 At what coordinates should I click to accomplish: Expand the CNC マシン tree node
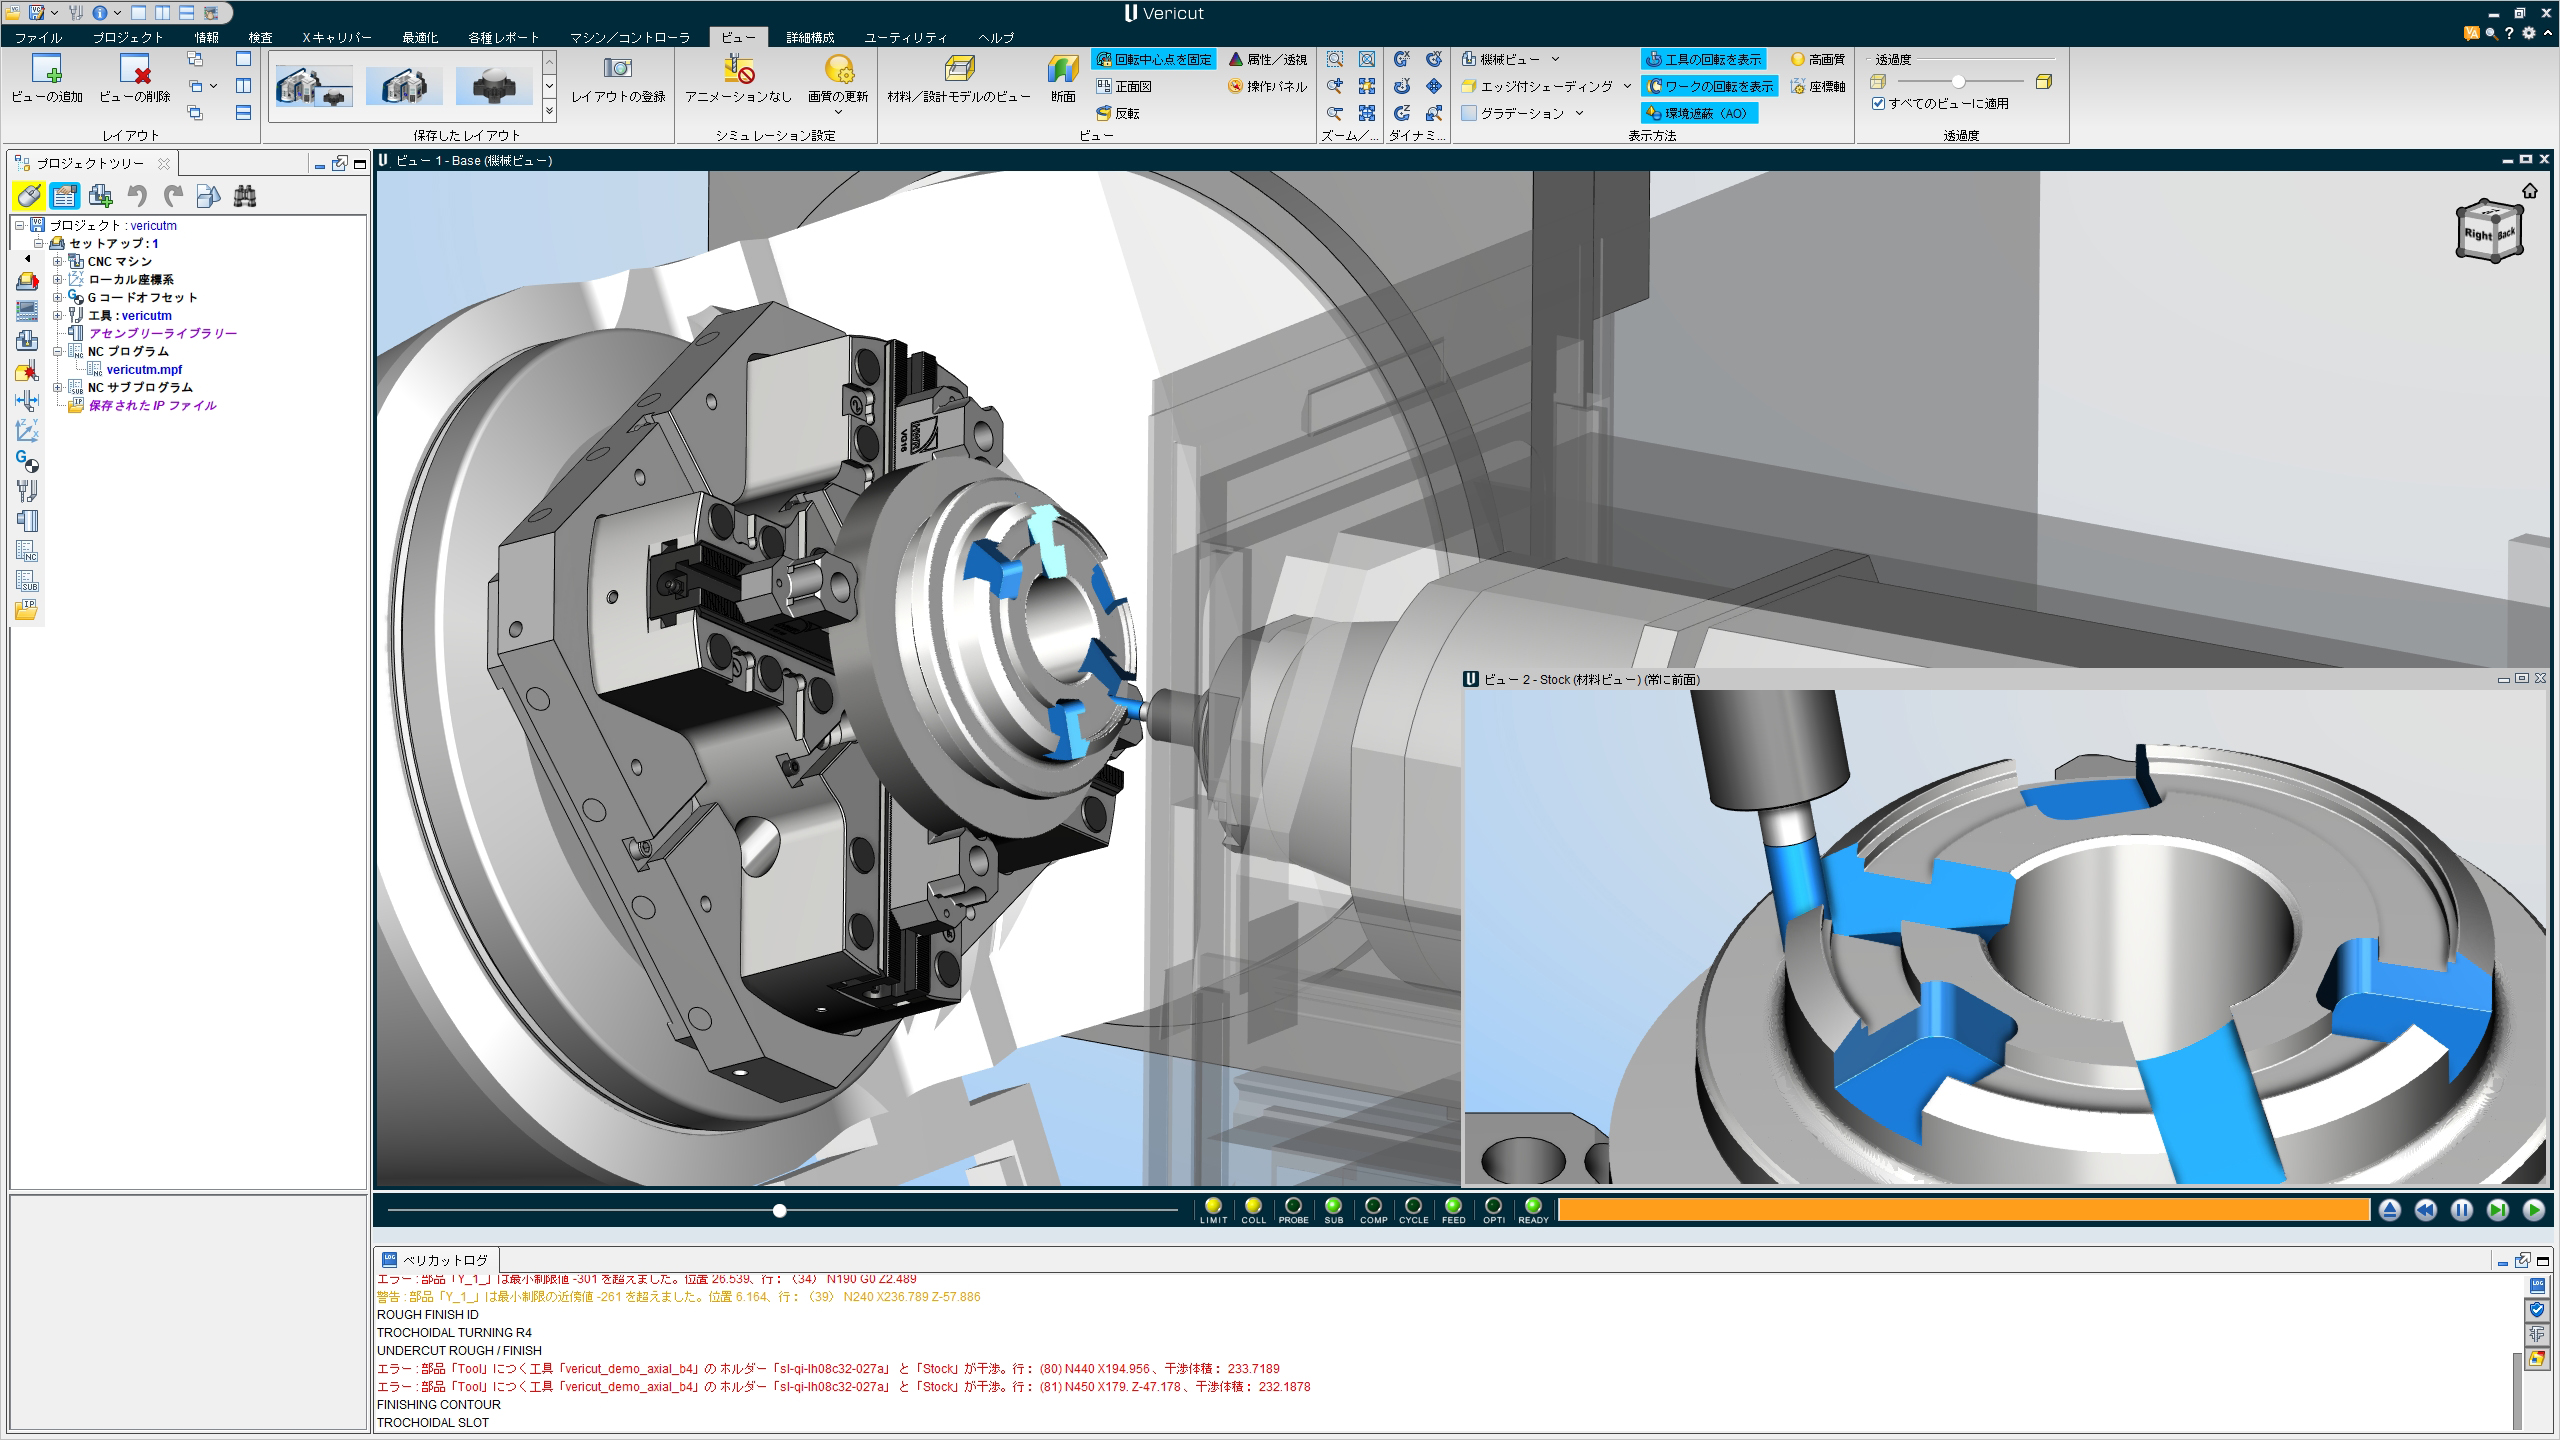click(58, 262)
